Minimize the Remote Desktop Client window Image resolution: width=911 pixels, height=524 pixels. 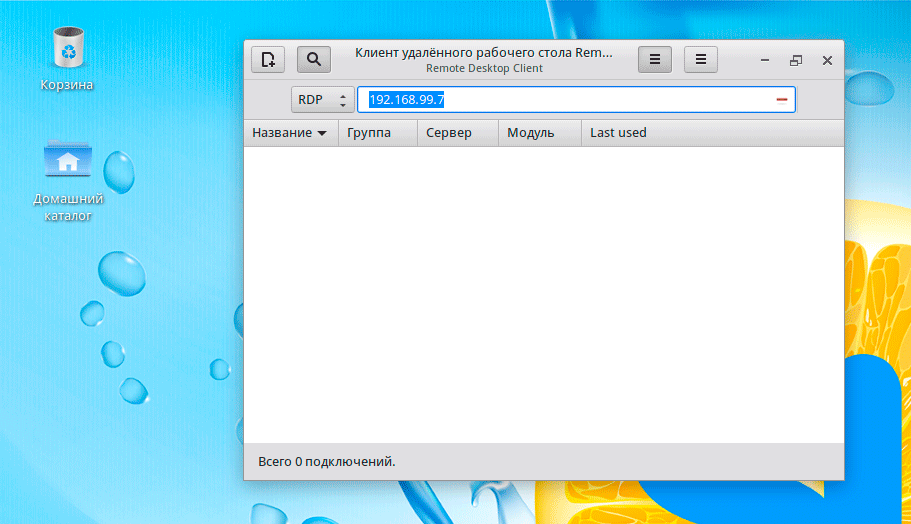764,60
